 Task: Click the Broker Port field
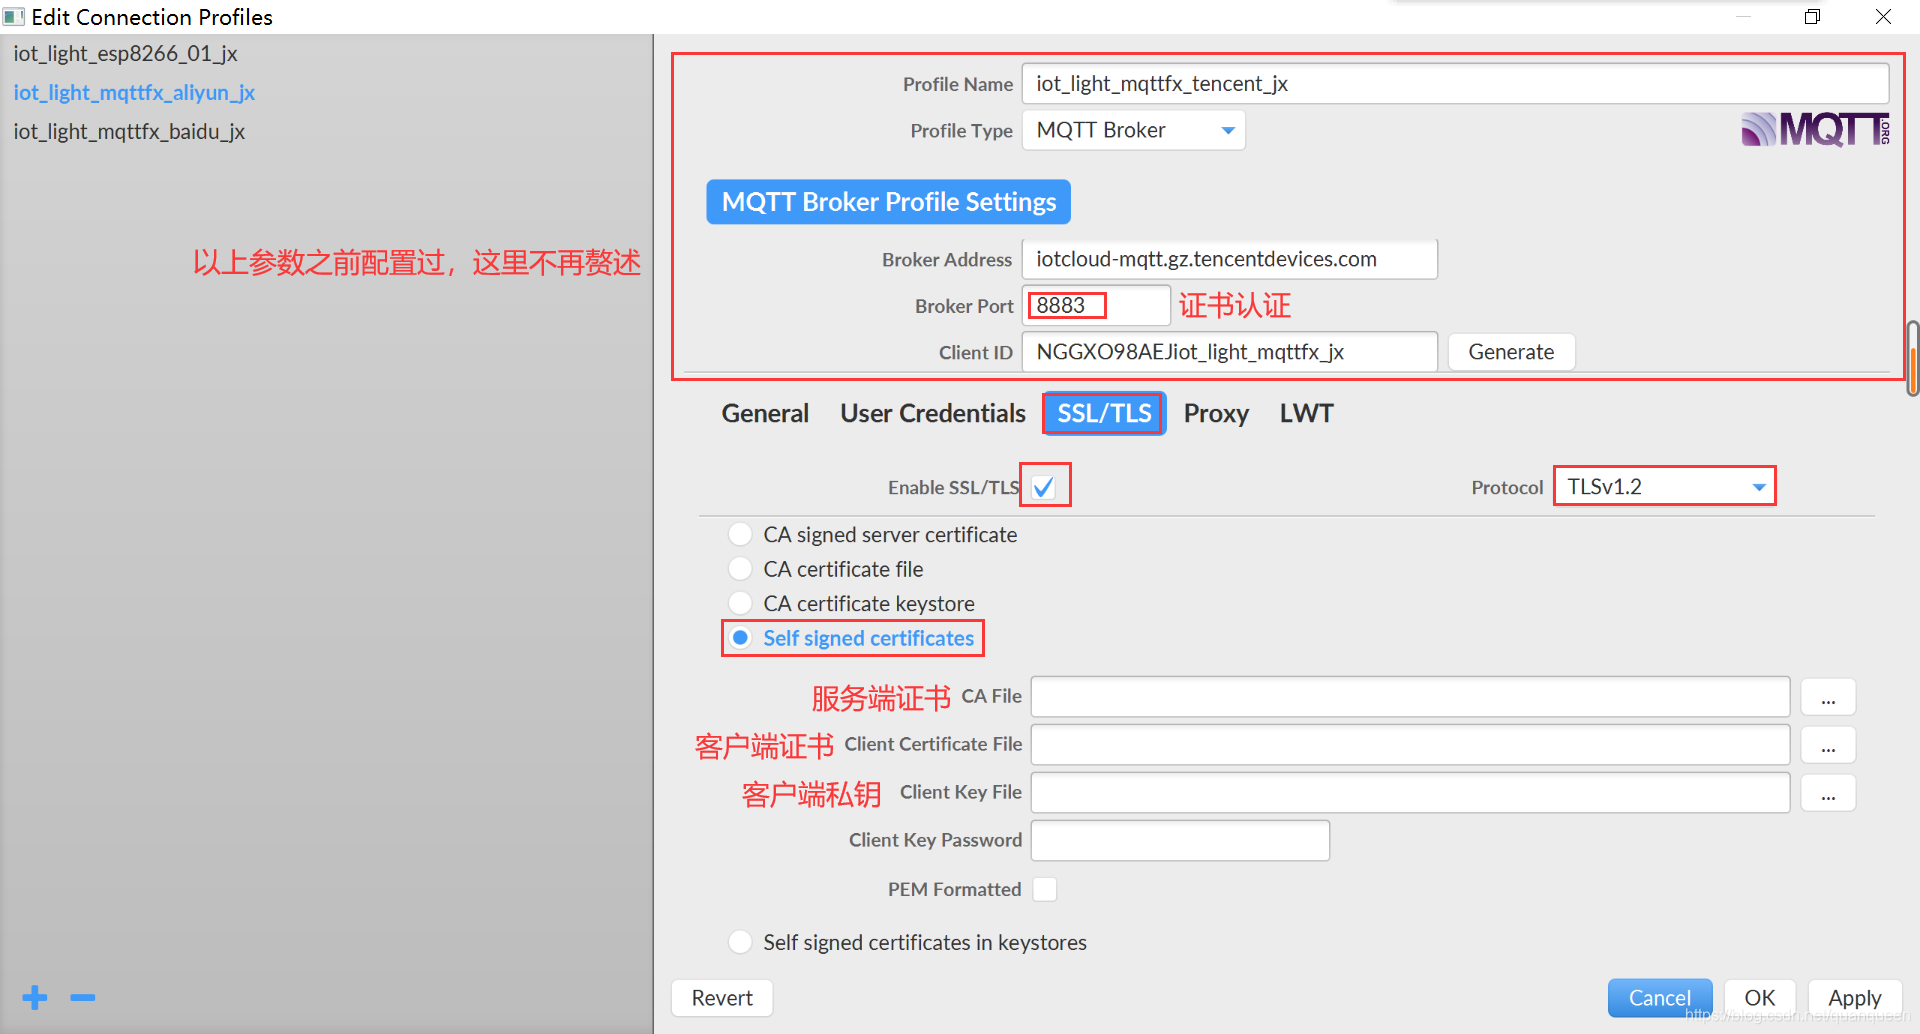point(1096,305)
